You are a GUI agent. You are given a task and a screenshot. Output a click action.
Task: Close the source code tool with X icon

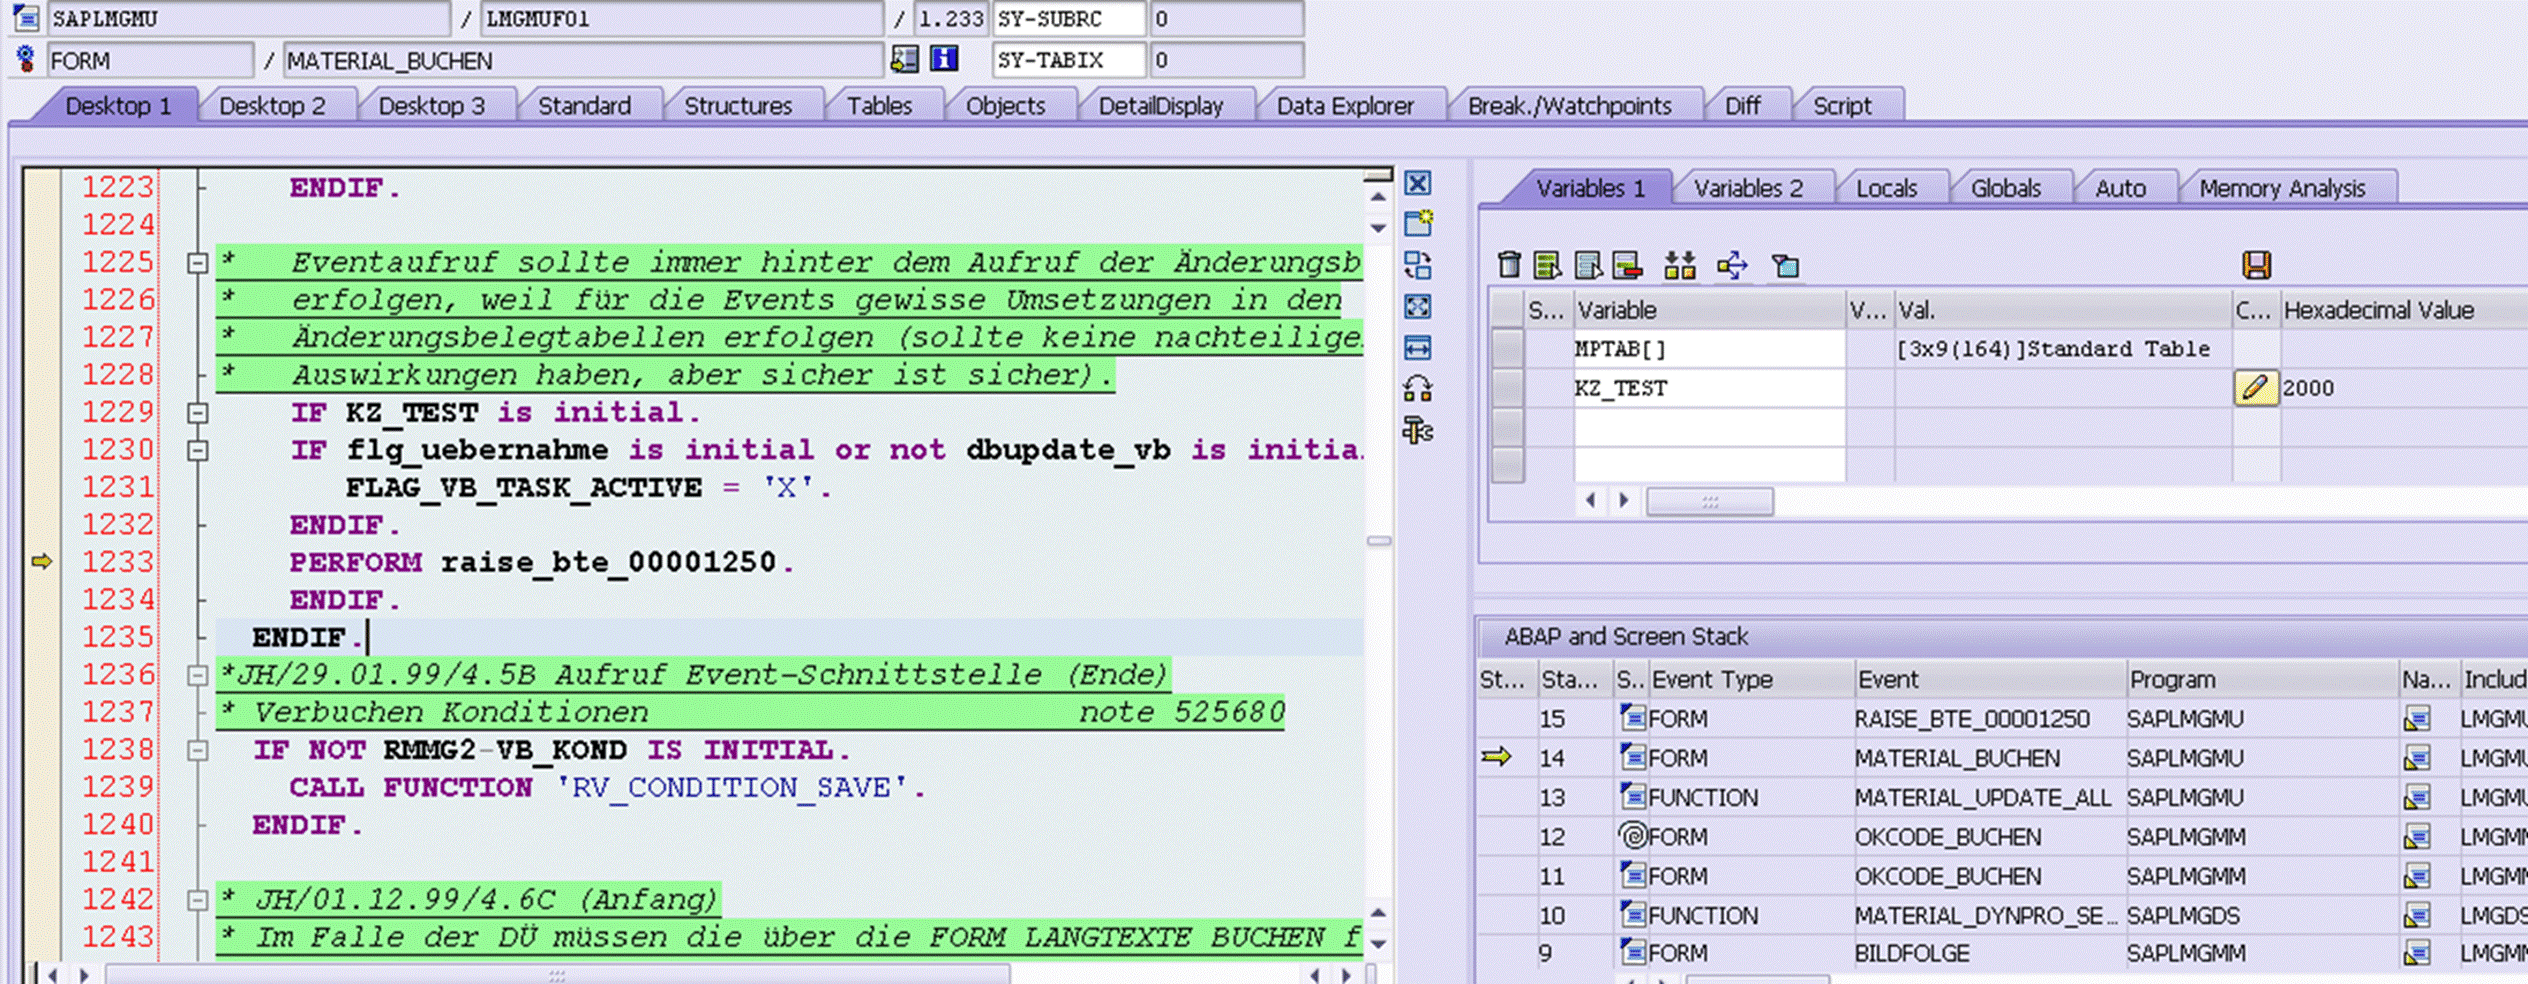[1418, 183]
